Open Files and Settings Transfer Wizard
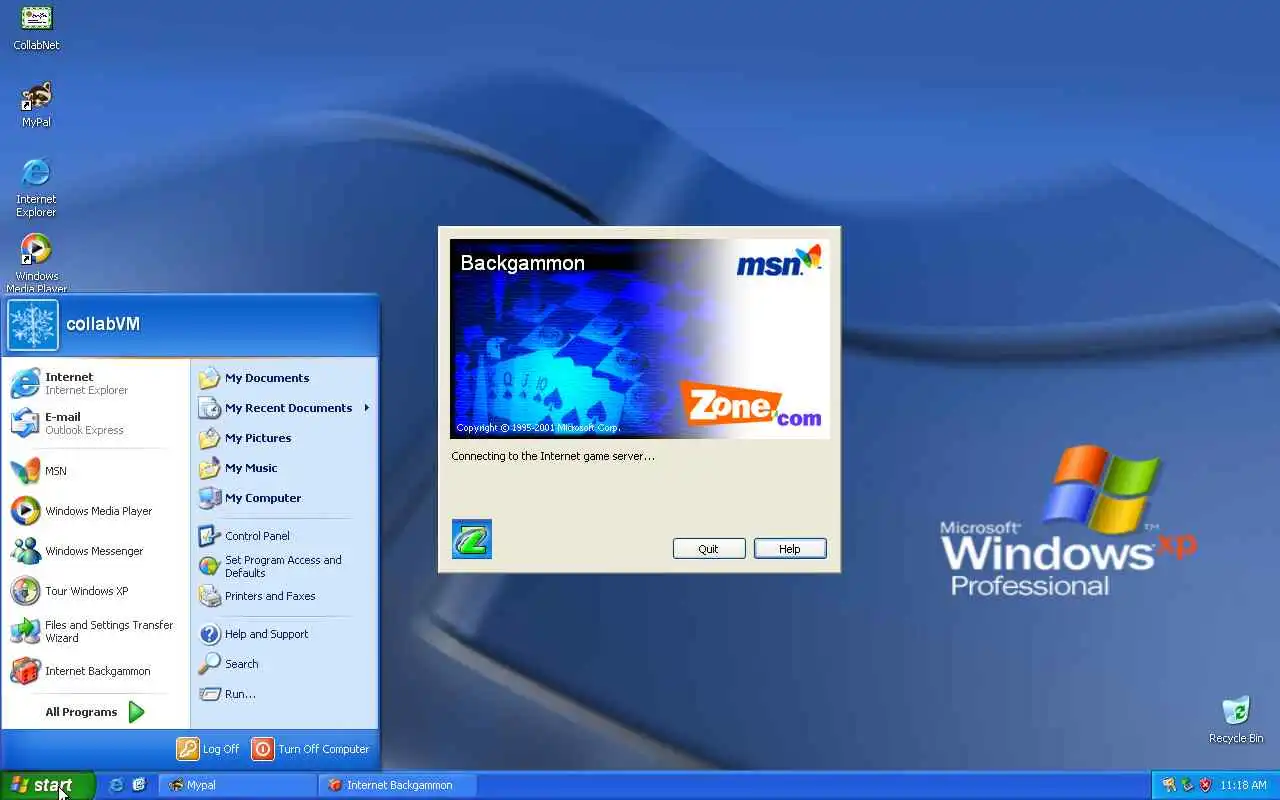The image size is (1280, 800). tap(96, 631)
